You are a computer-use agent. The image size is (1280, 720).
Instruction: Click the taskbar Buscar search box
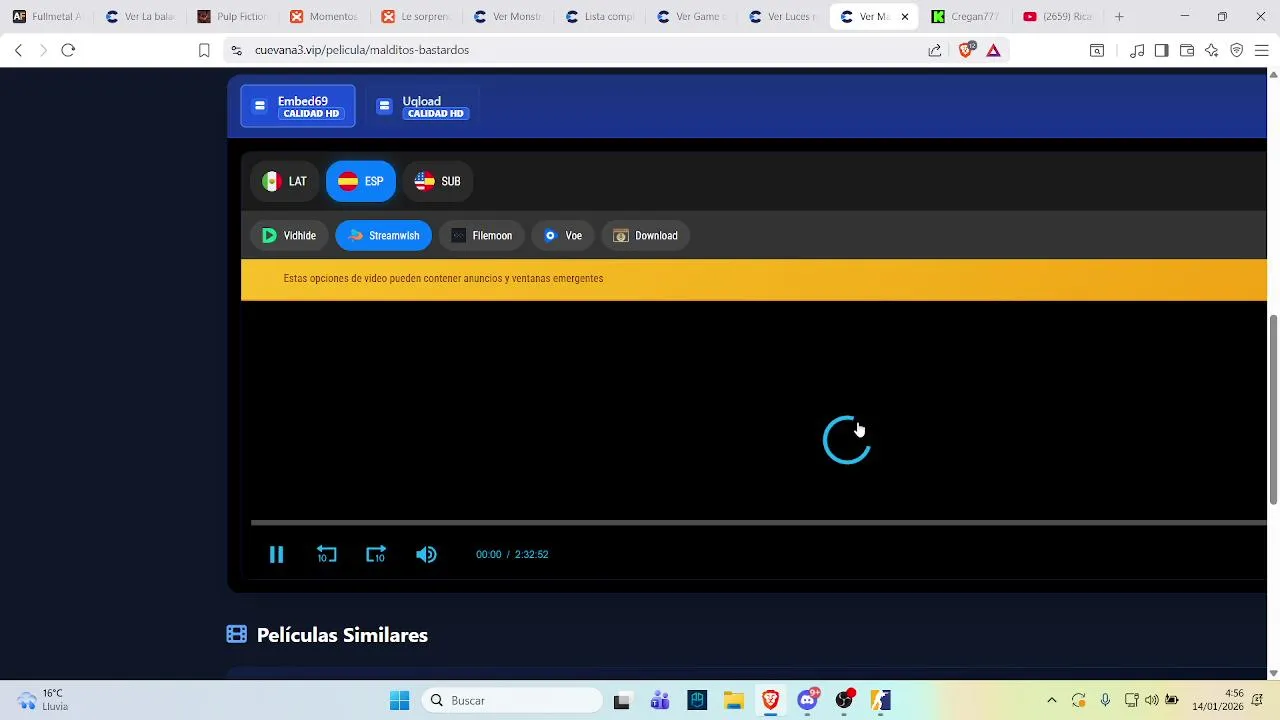[512, 700]
